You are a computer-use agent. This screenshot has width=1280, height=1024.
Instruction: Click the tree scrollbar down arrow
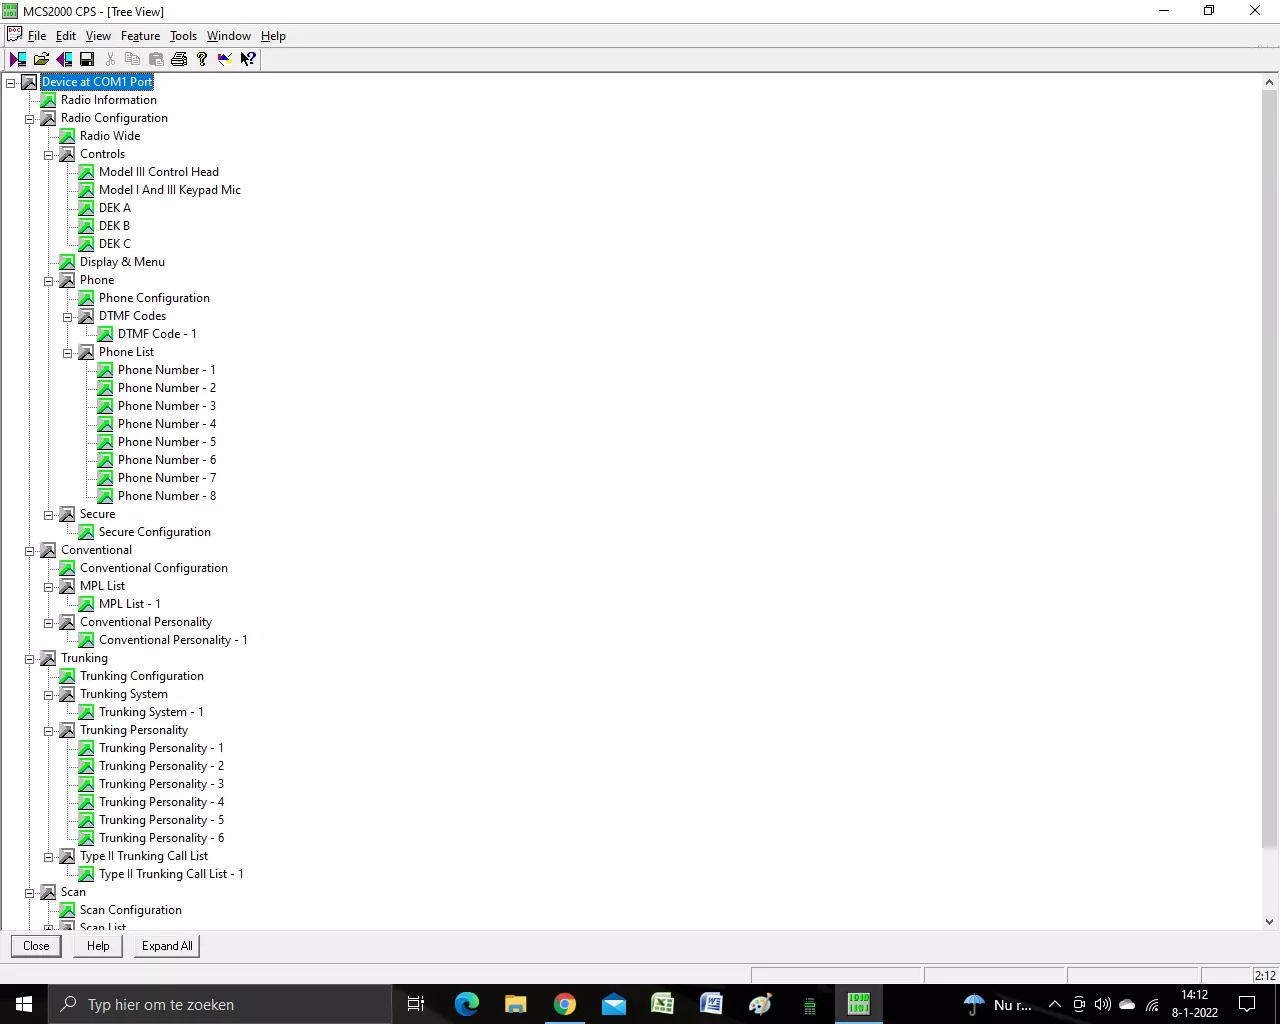click(1270, 922)
